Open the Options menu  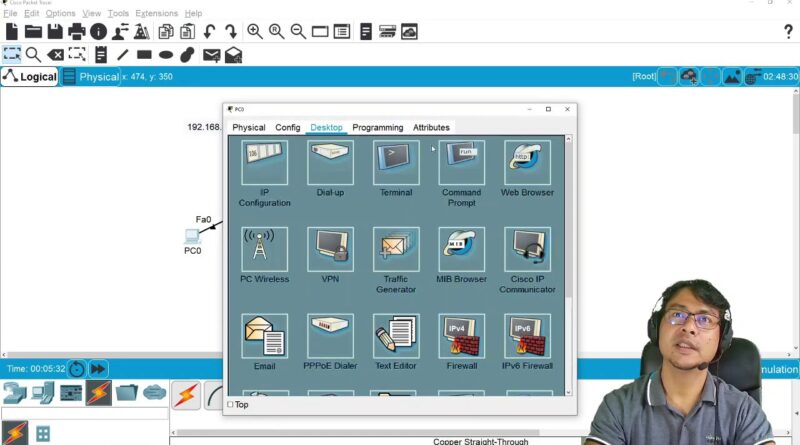click(x=60, y=13)
